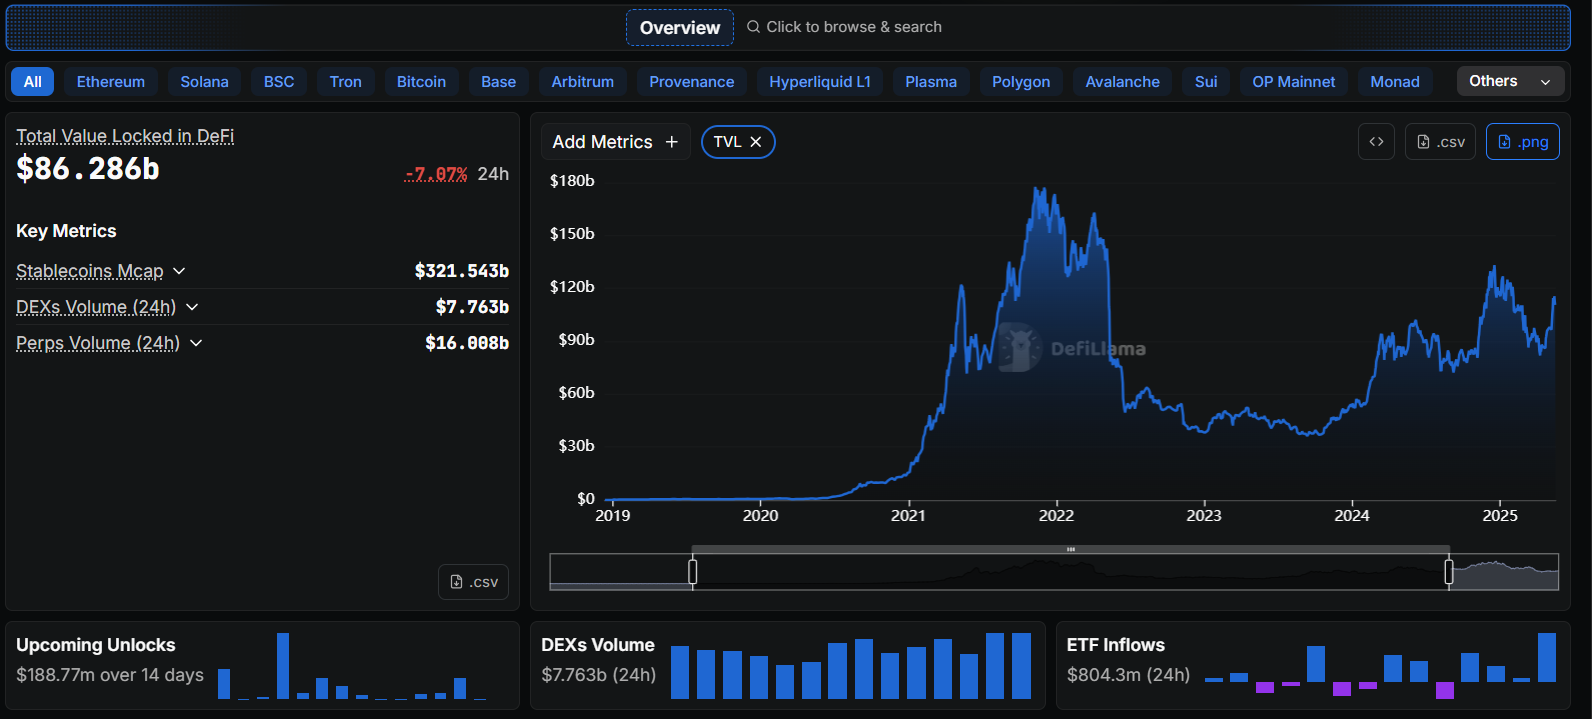Click the Overview button in top bar

pos(680,28)
